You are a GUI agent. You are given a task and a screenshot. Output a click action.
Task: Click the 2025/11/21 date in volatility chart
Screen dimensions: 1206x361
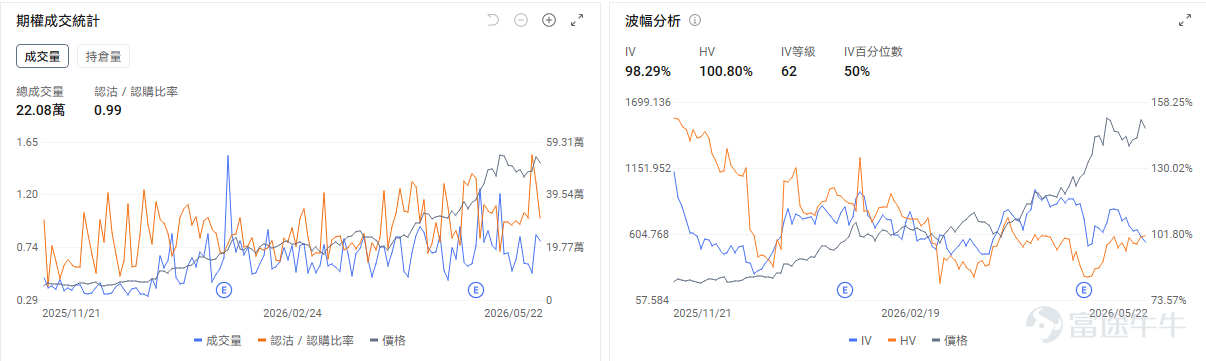[701, 312]
